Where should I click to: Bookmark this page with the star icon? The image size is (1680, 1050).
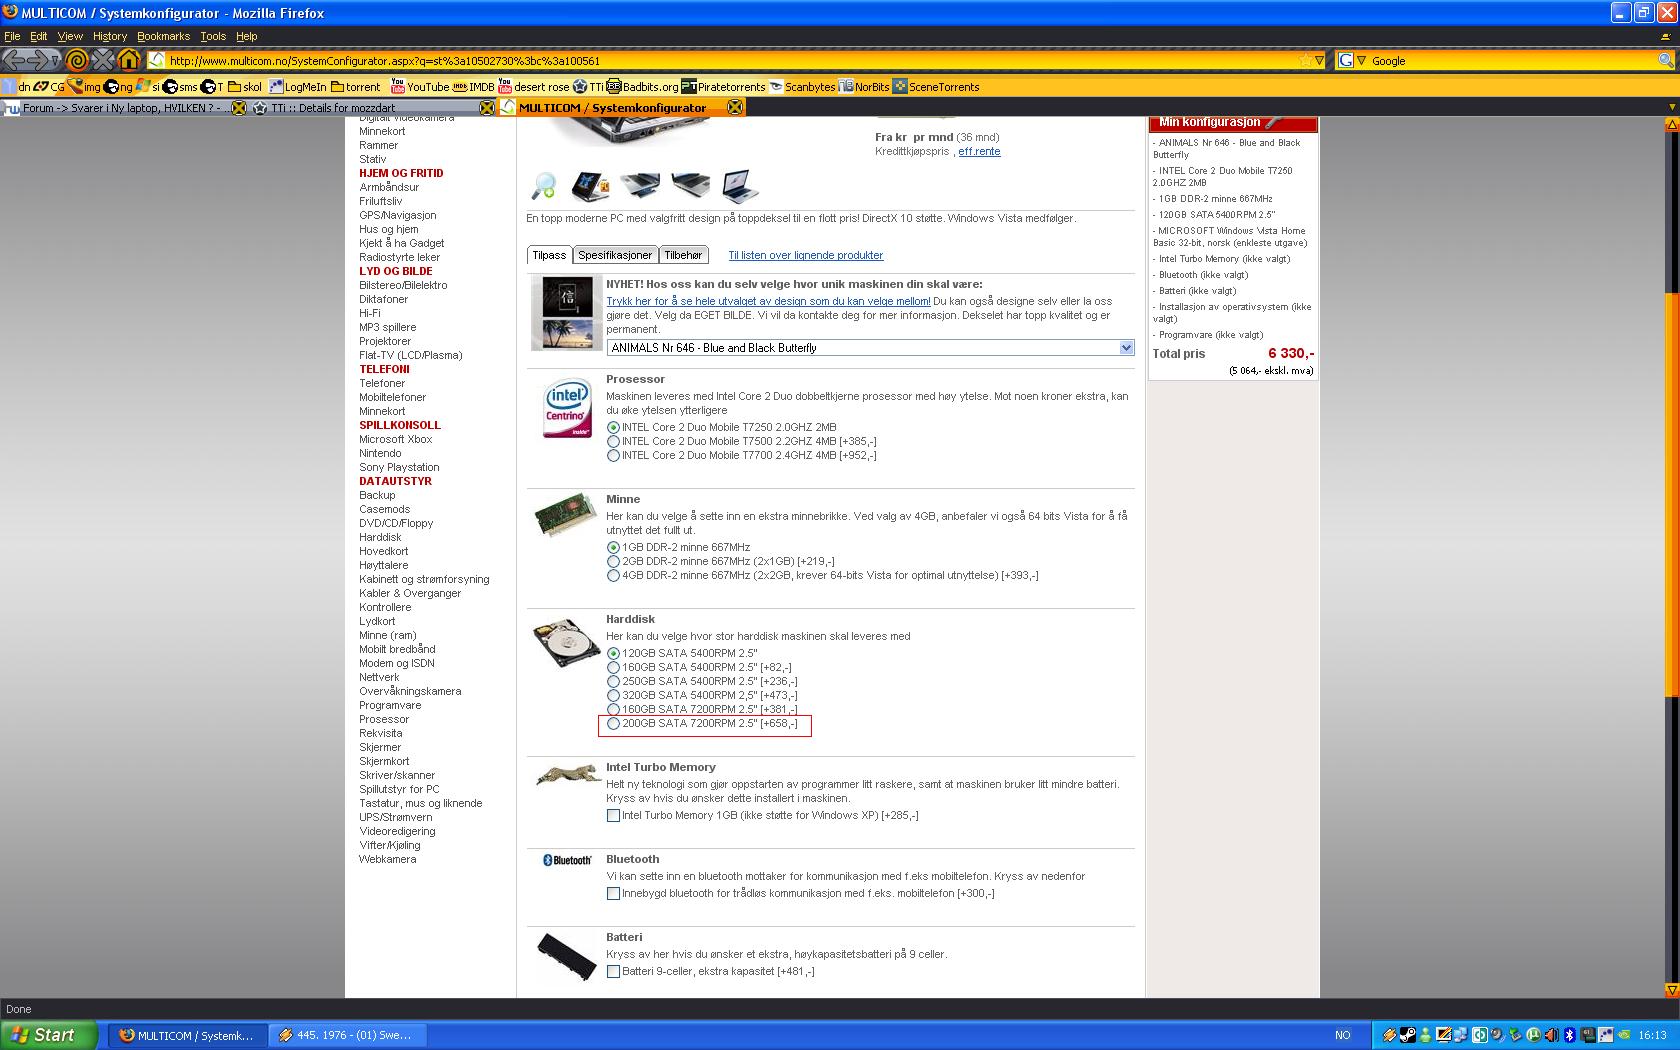[x=1305, y=61]
